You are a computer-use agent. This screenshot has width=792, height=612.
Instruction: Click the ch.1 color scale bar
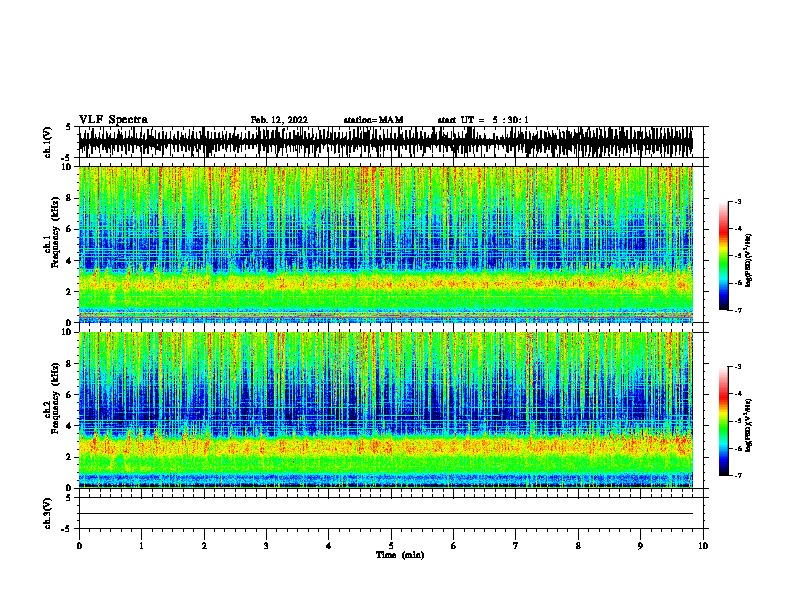coord(724,256)
